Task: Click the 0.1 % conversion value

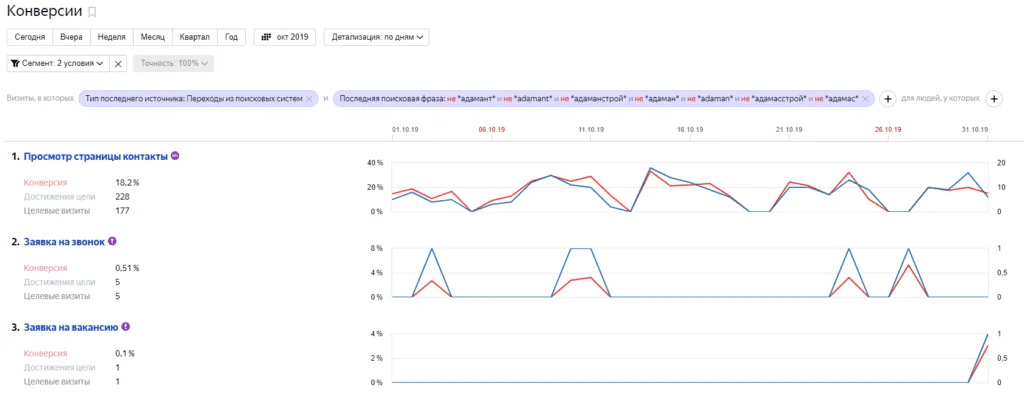Action: pyautogui.click(x=125, y=354)
